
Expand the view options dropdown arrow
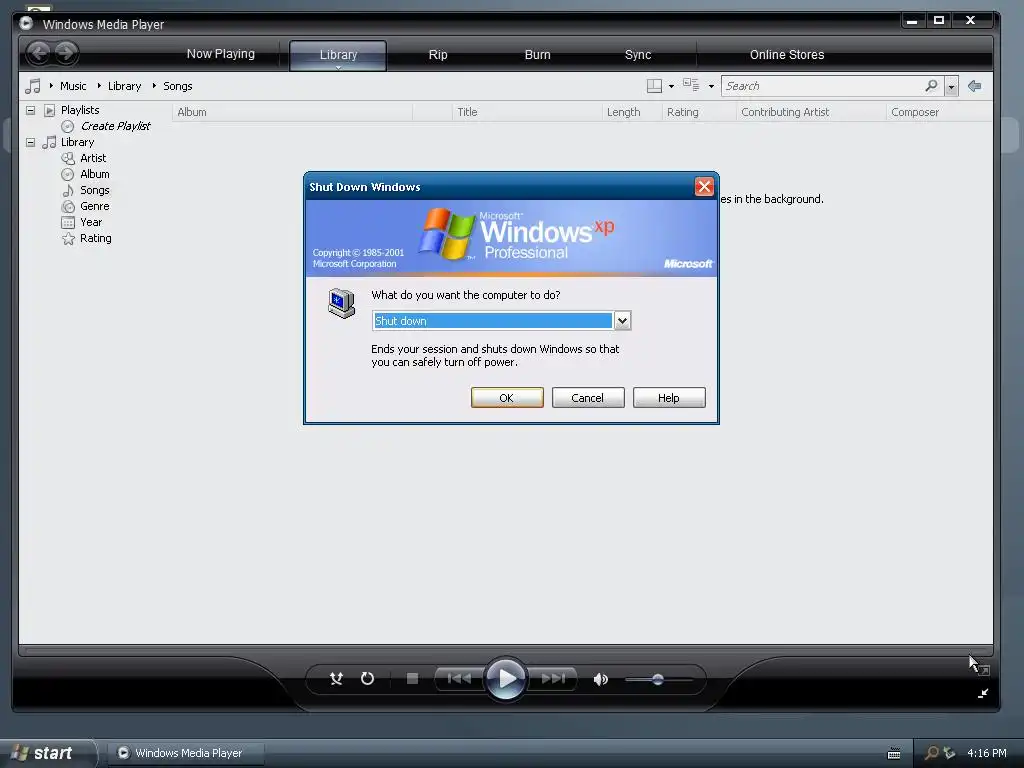(x=711, y=86)
